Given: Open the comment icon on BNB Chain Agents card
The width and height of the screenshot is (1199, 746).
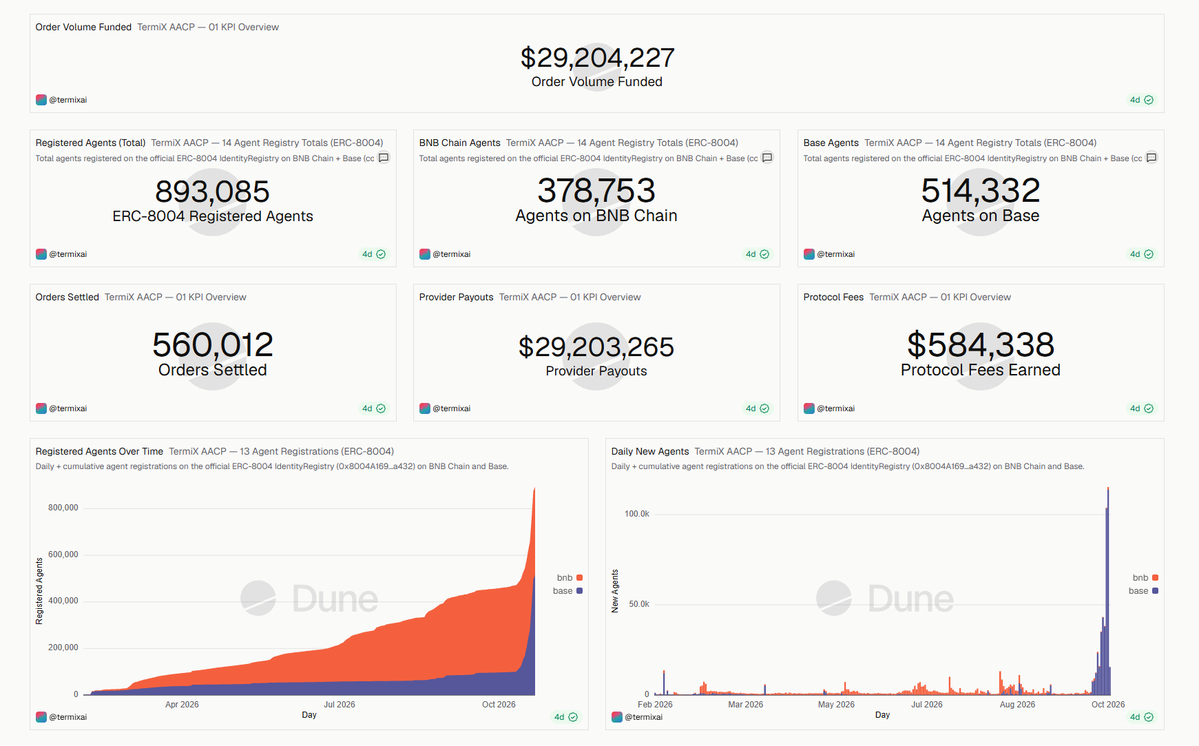Looking at the screenshot, I should pyautogui.click(x=767, y=158).
